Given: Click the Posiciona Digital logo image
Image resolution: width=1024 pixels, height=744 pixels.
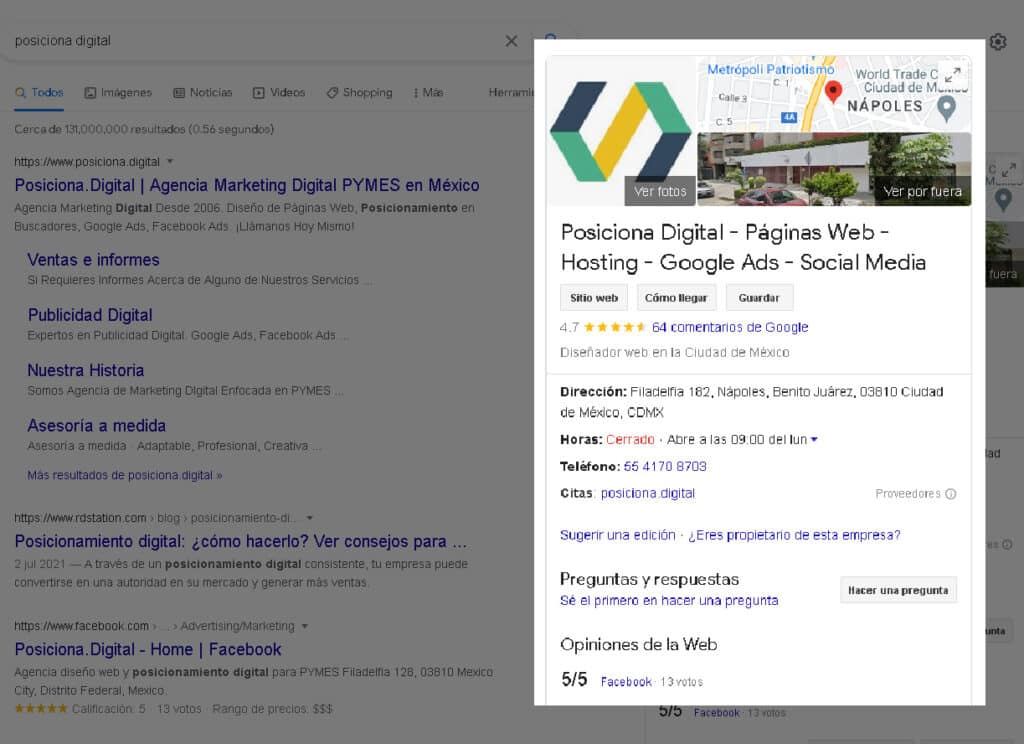Looking at the screenshot, I should tap(620, 131).
